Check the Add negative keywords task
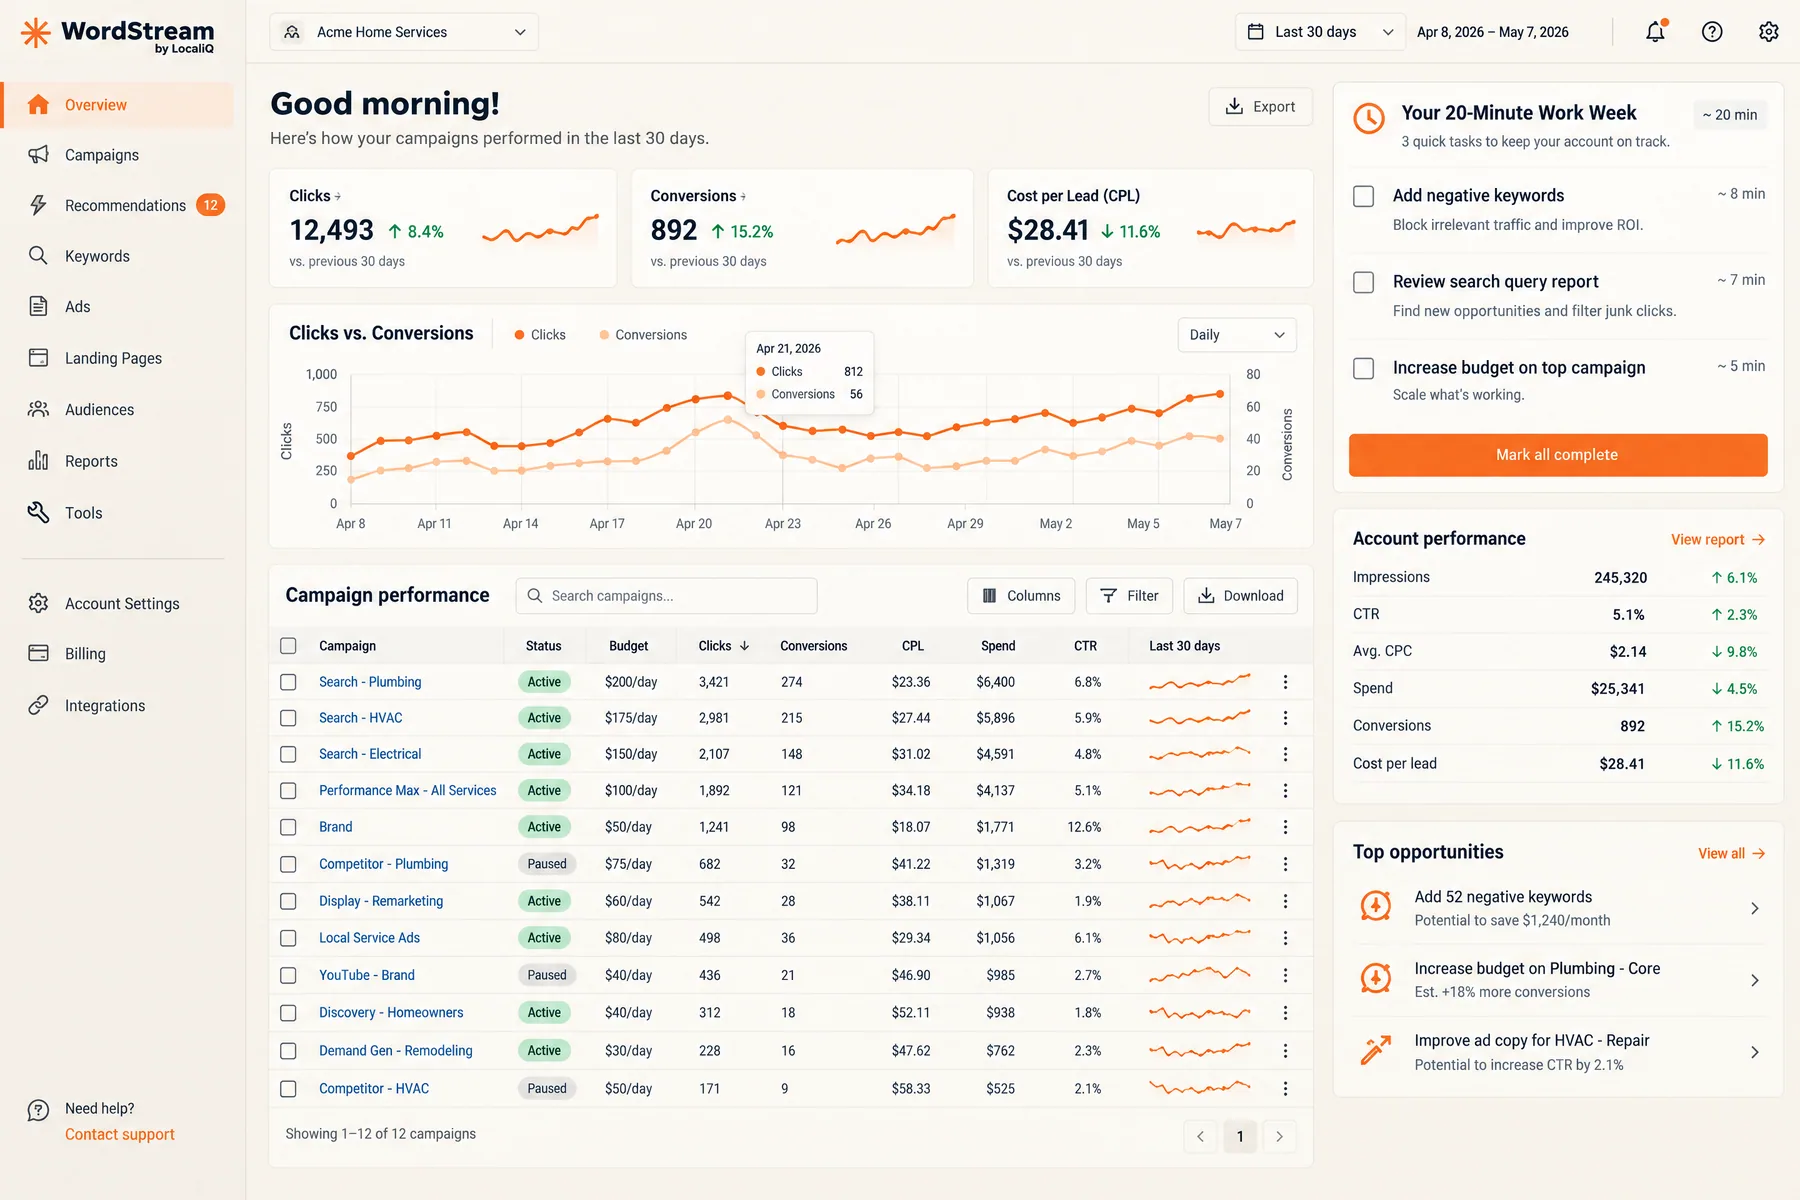 tap(1363, 196)
